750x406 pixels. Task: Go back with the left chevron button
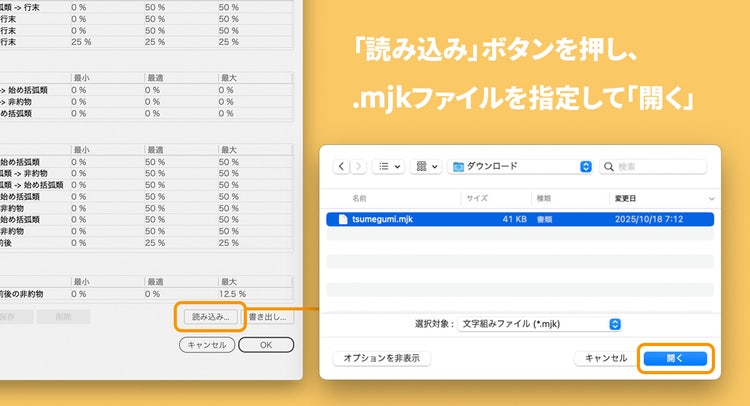[x=341, y=166]
